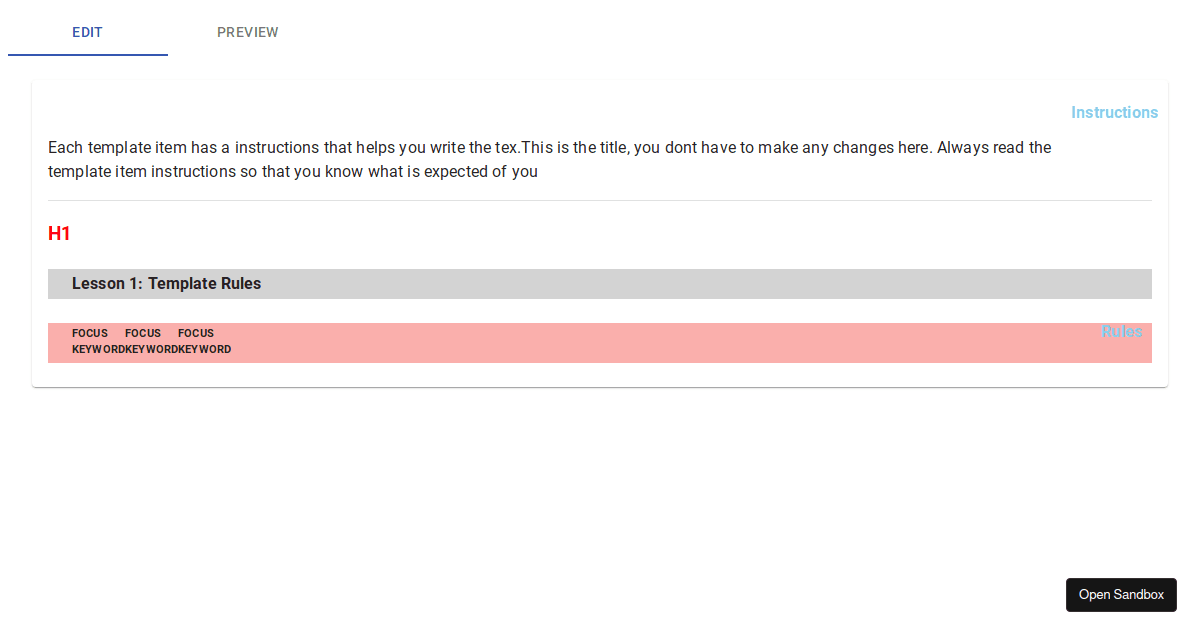This screenshot has height=630, width=1200.
Task: Open the PREVIEW tab
Action: point(248,32)
